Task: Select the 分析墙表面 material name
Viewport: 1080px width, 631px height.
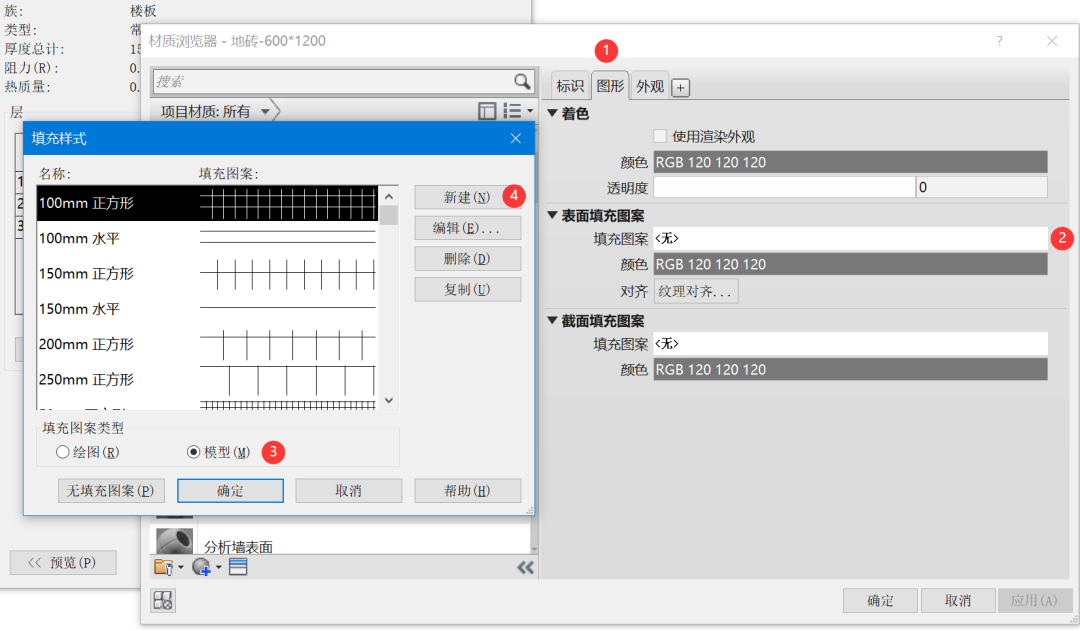Action: 238,547
